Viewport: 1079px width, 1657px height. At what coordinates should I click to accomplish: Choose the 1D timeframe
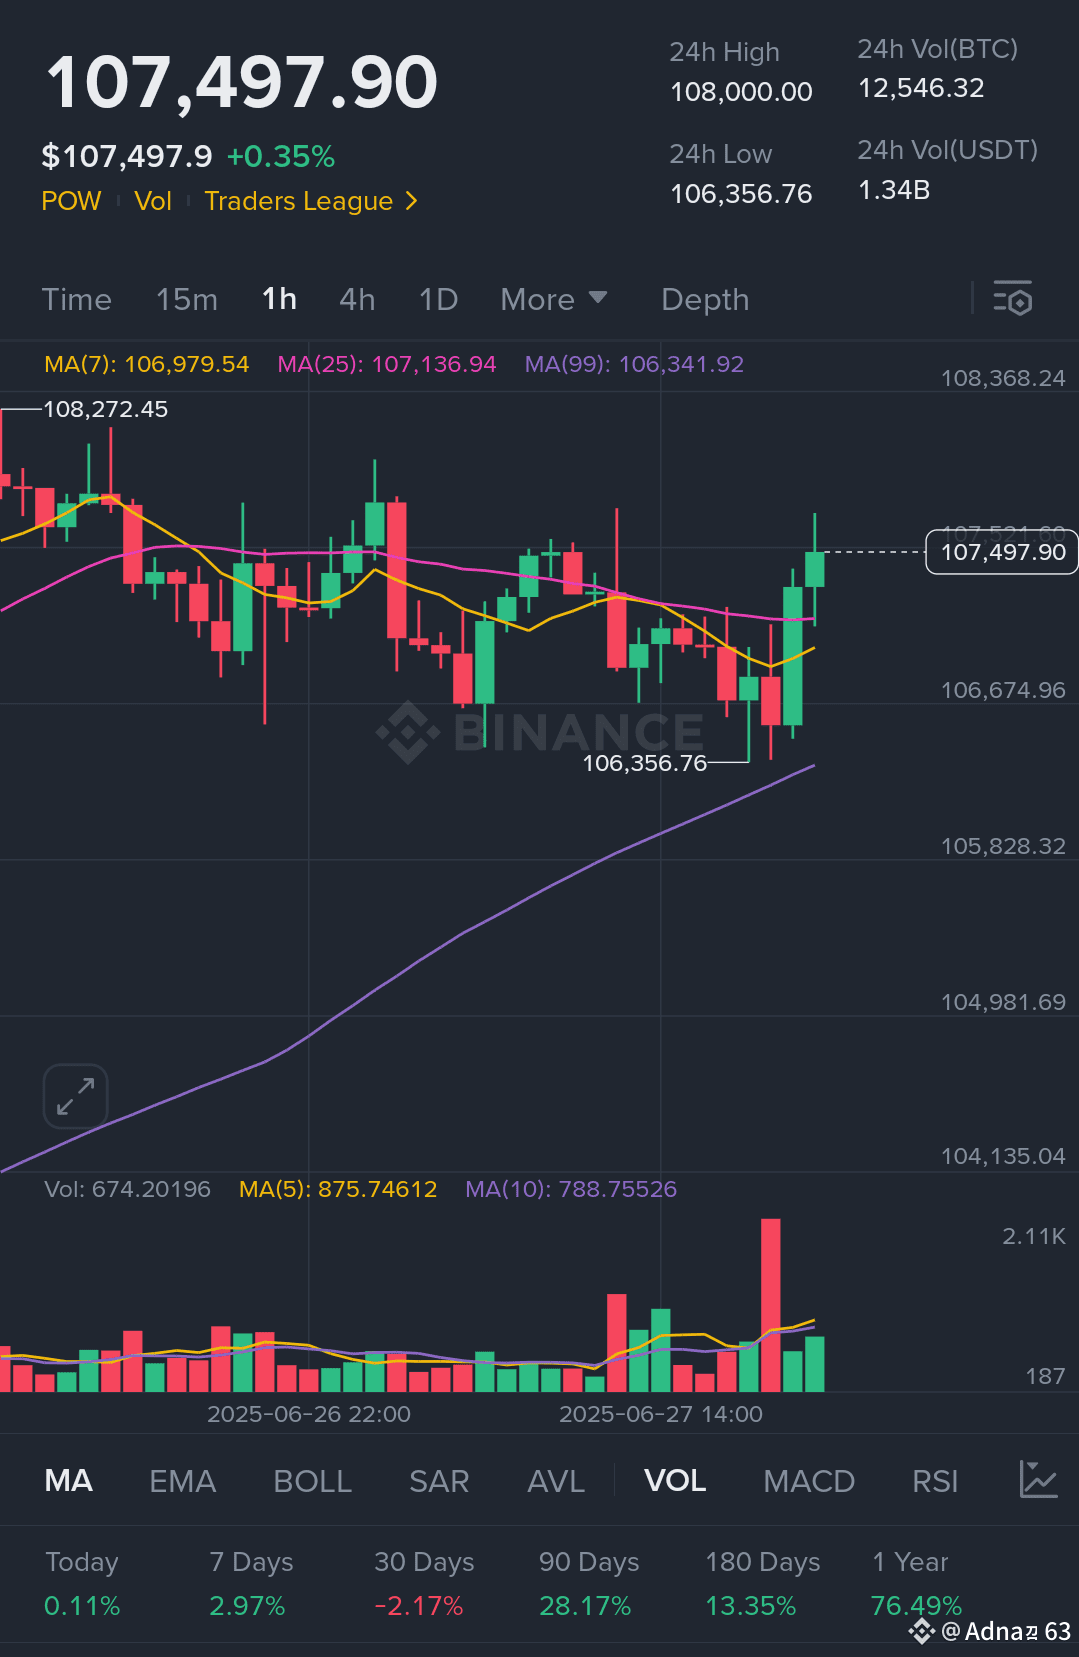click(x=438, y=299)
